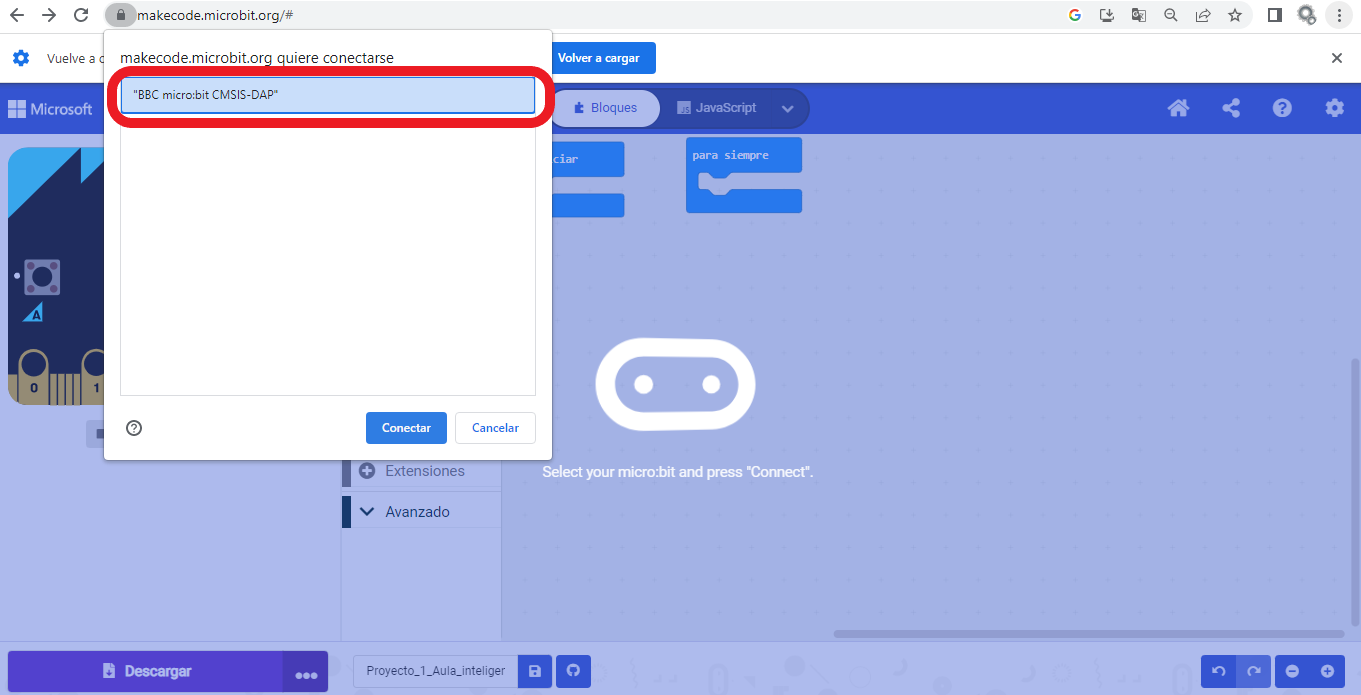Switch to the Bloques tab
Screen dimensions: 1361x695
tap(605, 108)
